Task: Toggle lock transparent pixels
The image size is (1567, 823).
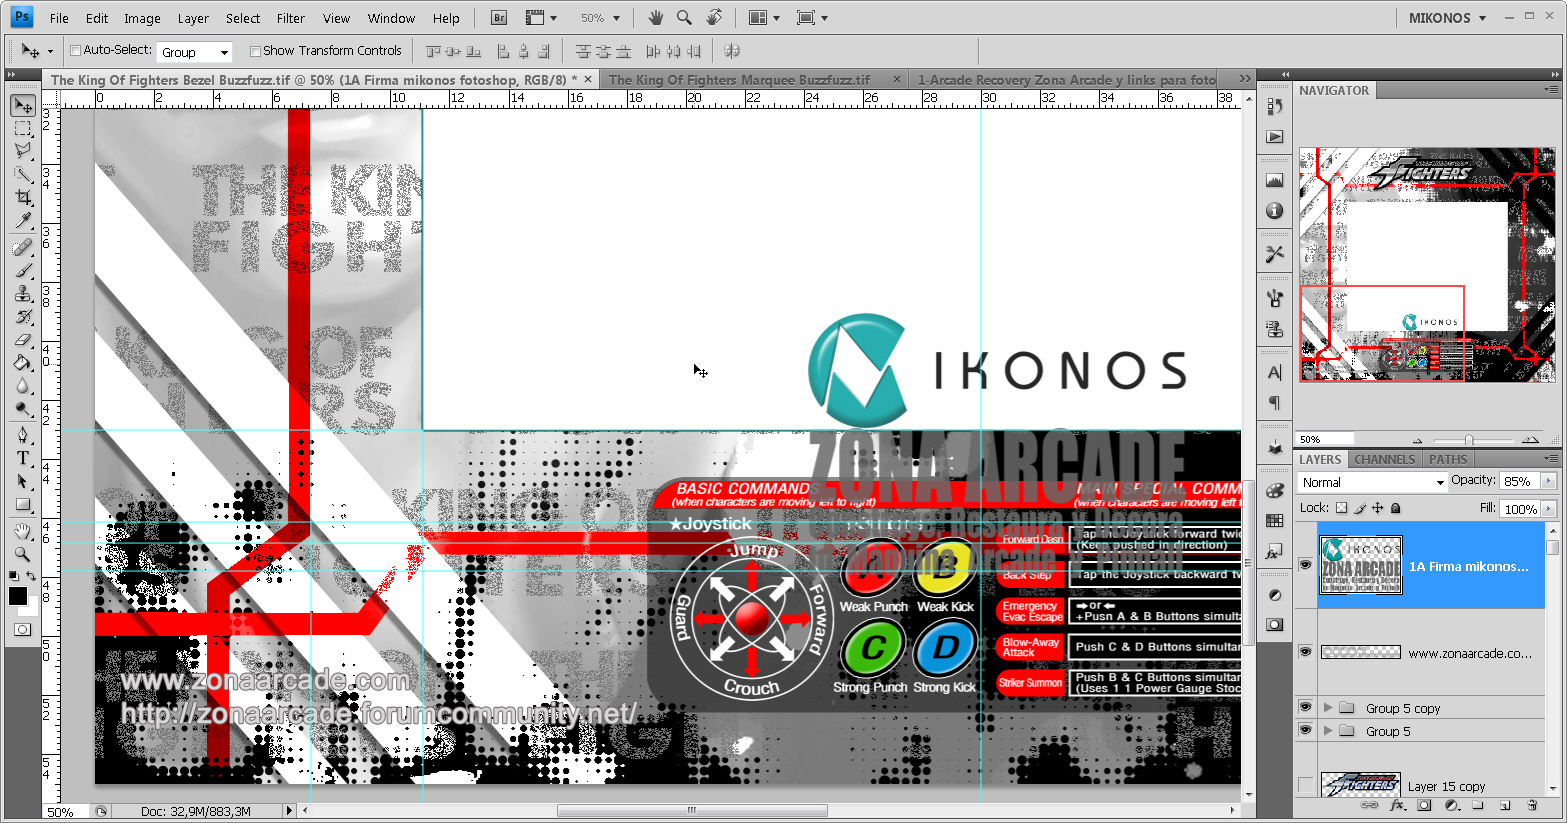Action: [x=1342, y=508]
